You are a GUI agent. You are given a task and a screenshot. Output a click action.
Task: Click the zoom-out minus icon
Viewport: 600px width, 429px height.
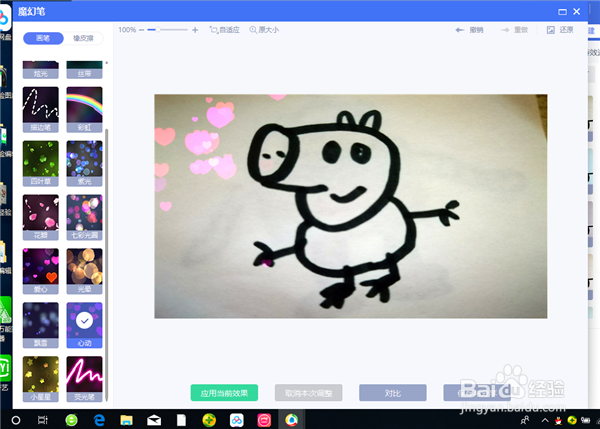[x=142, y=30]
